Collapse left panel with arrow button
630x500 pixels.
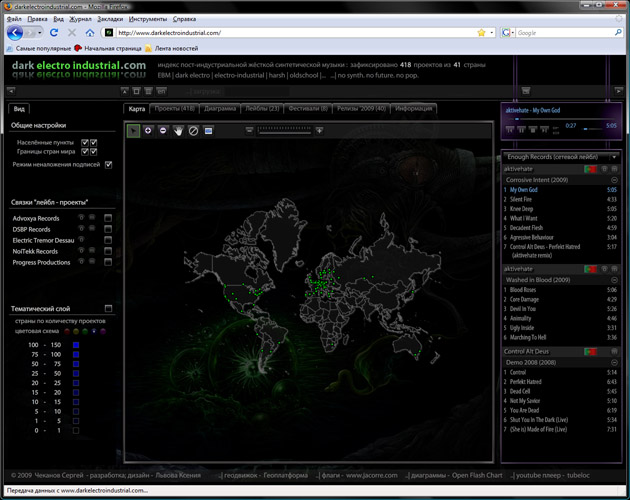[x=11, y=91]
